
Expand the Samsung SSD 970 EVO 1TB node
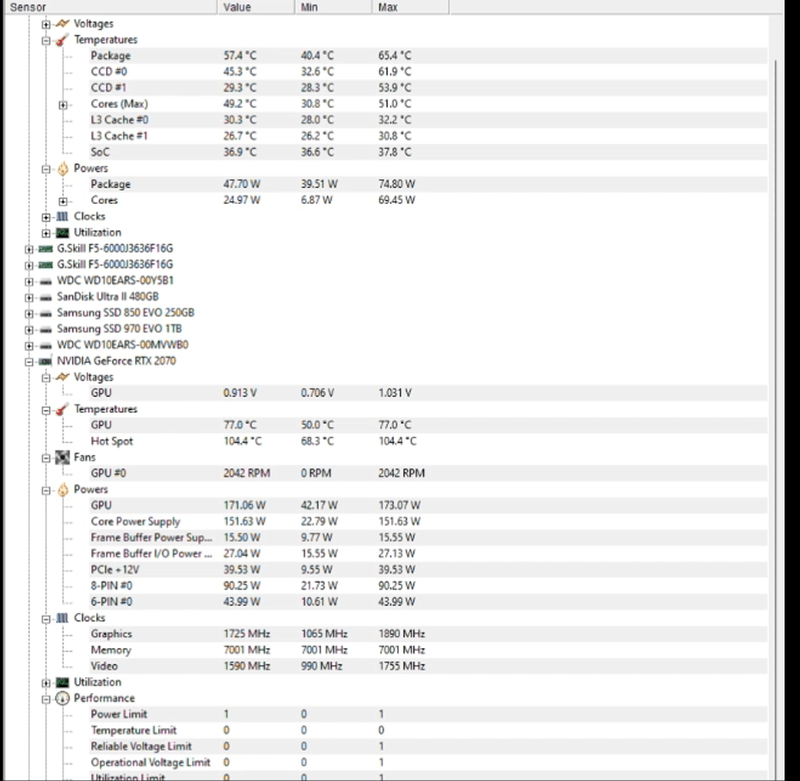(29, 330)
